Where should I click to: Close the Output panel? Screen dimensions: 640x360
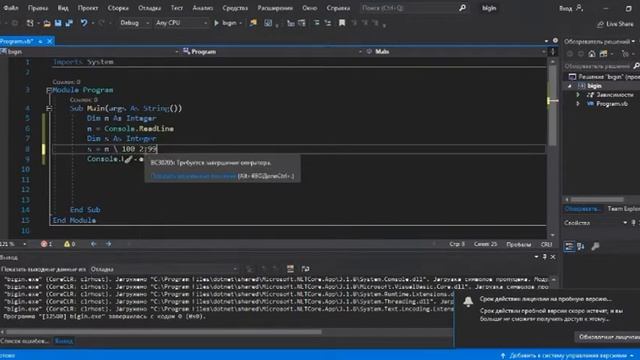[x=553, y=257]
